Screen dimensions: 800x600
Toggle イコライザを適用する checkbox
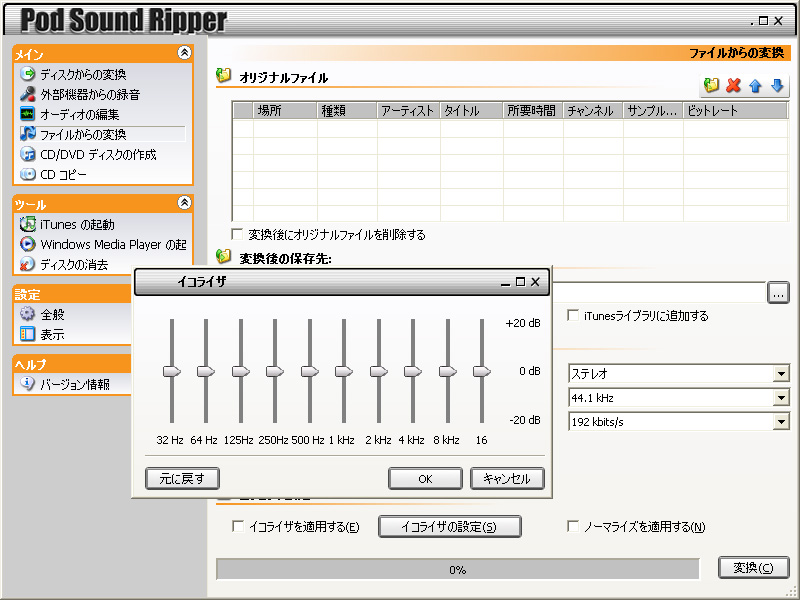tap(238, 527)
